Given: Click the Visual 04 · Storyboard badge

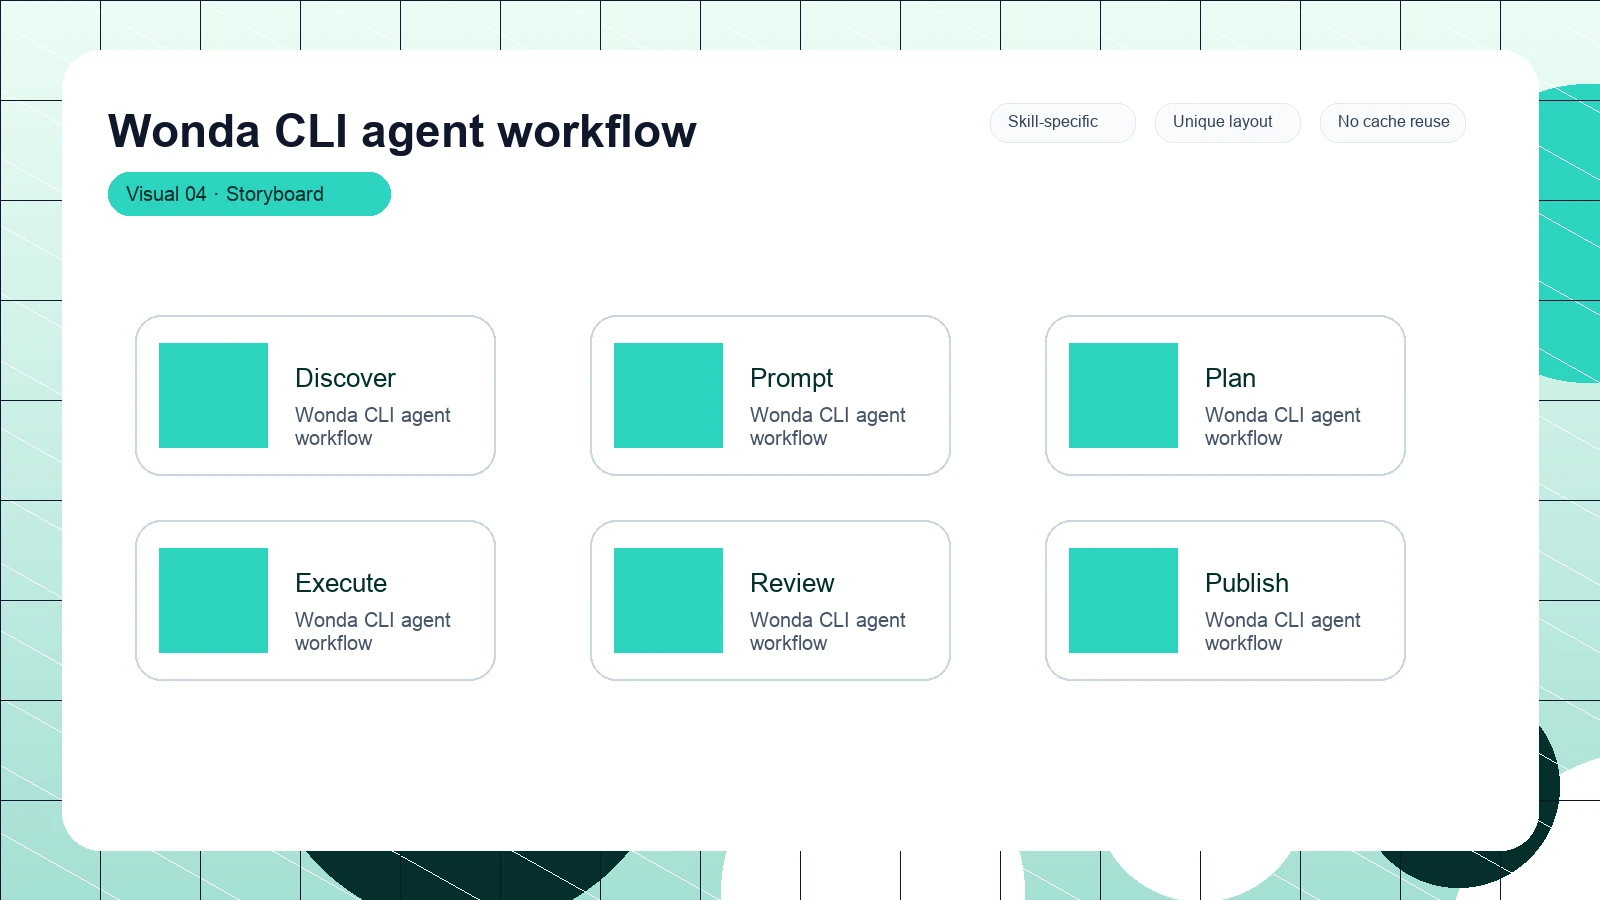Looking at the screenshot, I should [x=249, y=194].
